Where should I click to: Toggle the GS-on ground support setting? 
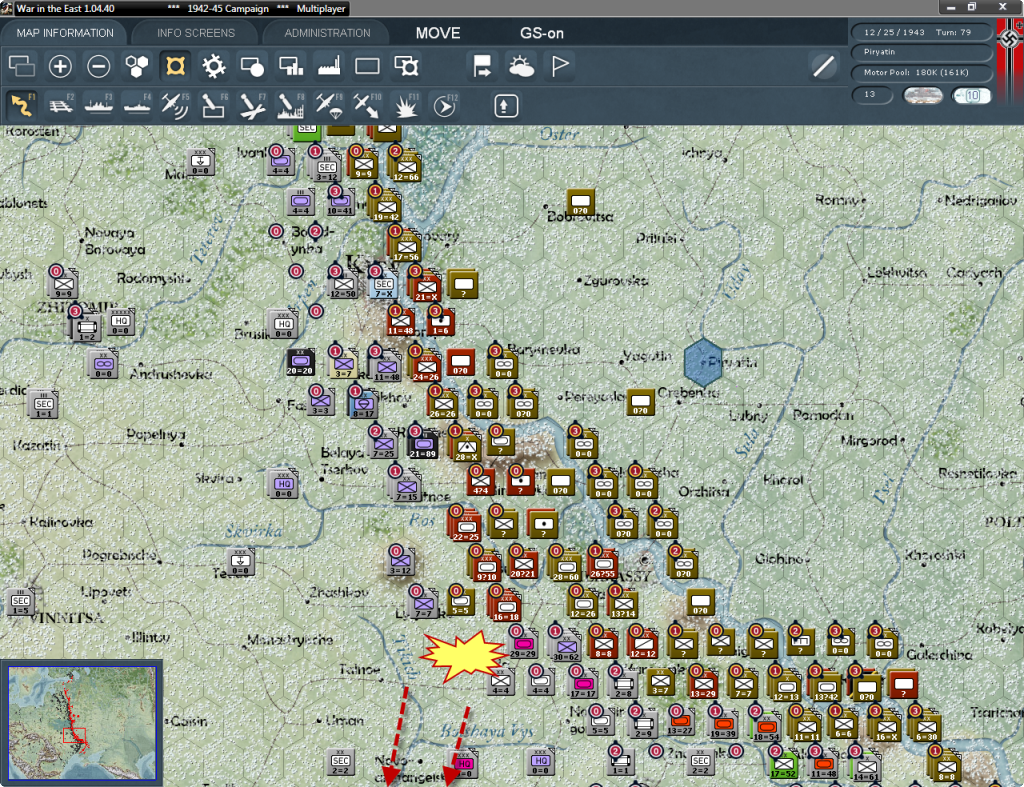coord(541,33)
